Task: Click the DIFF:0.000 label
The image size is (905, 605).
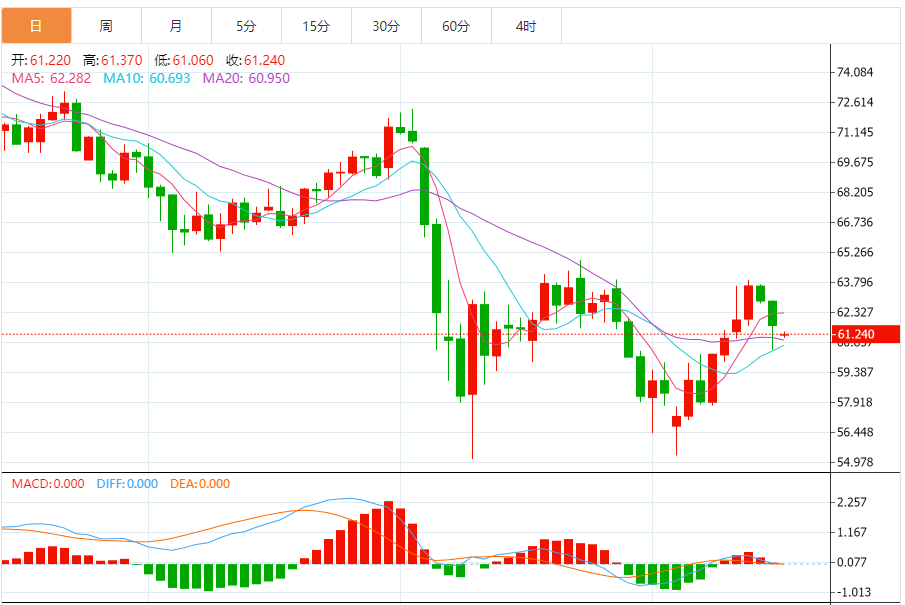Action: [127, 484]
